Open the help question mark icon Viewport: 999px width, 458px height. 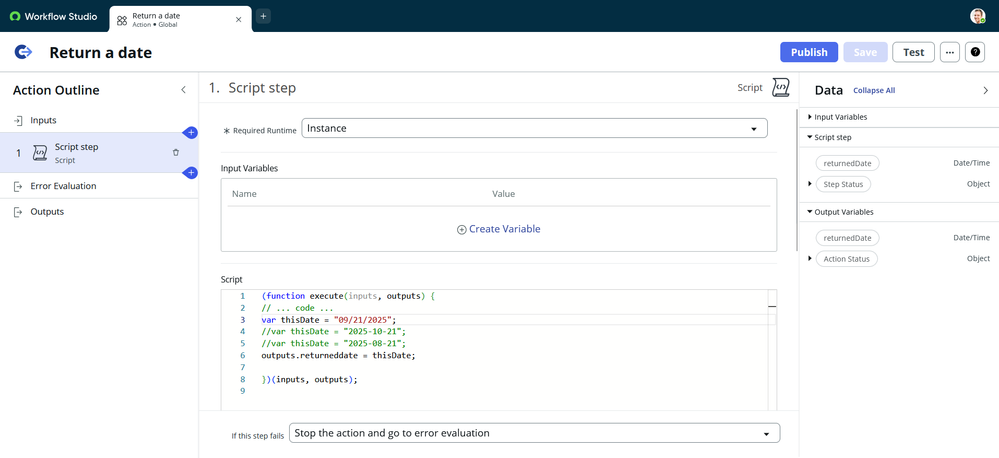pos(976,52)
